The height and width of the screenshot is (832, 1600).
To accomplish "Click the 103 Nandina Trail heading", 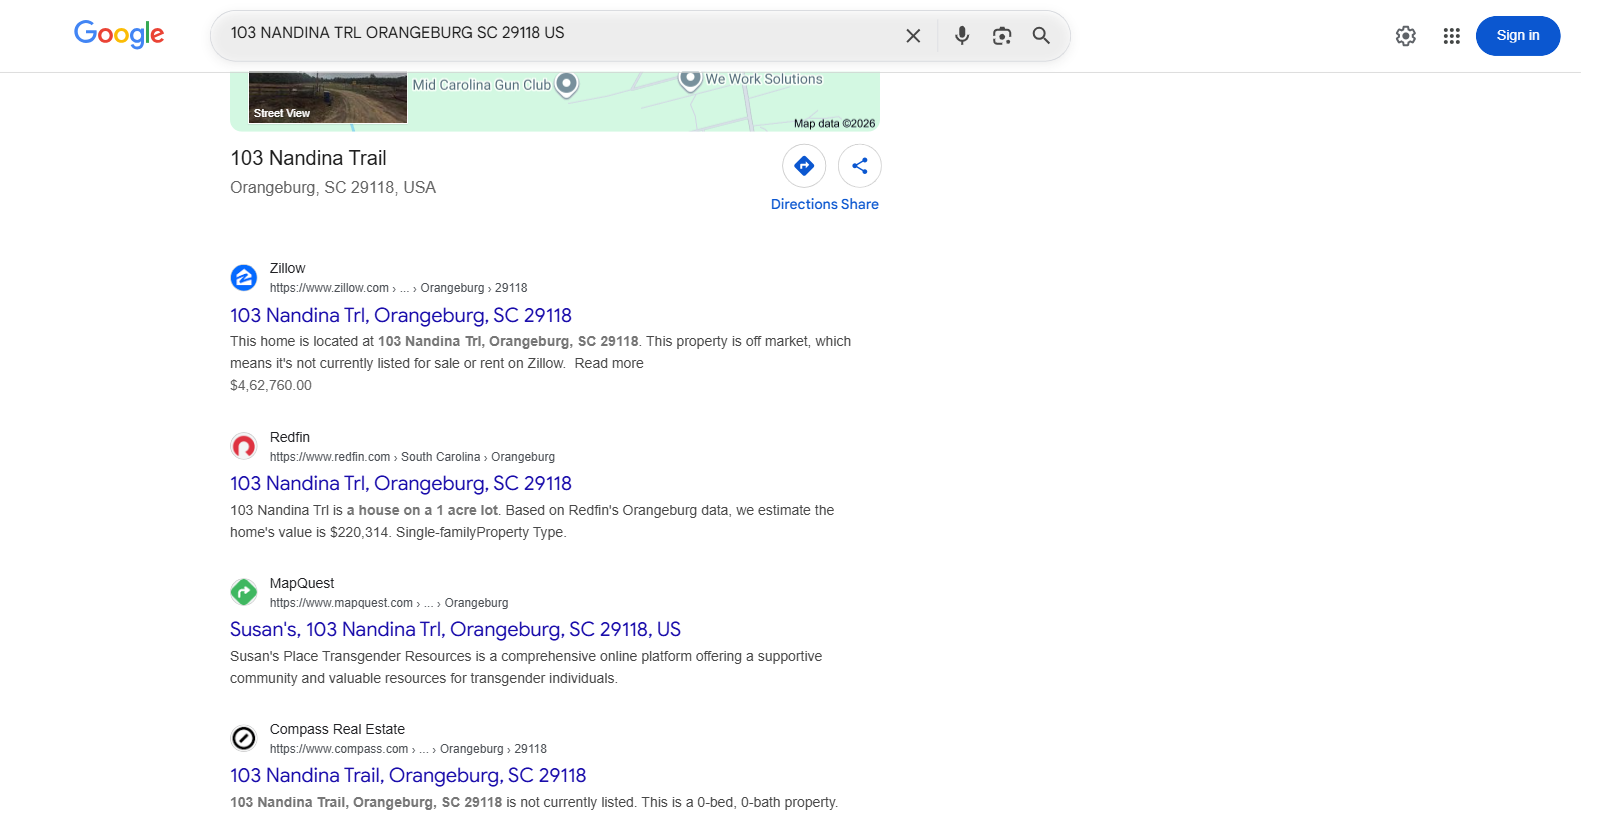I will coord(308,158).
